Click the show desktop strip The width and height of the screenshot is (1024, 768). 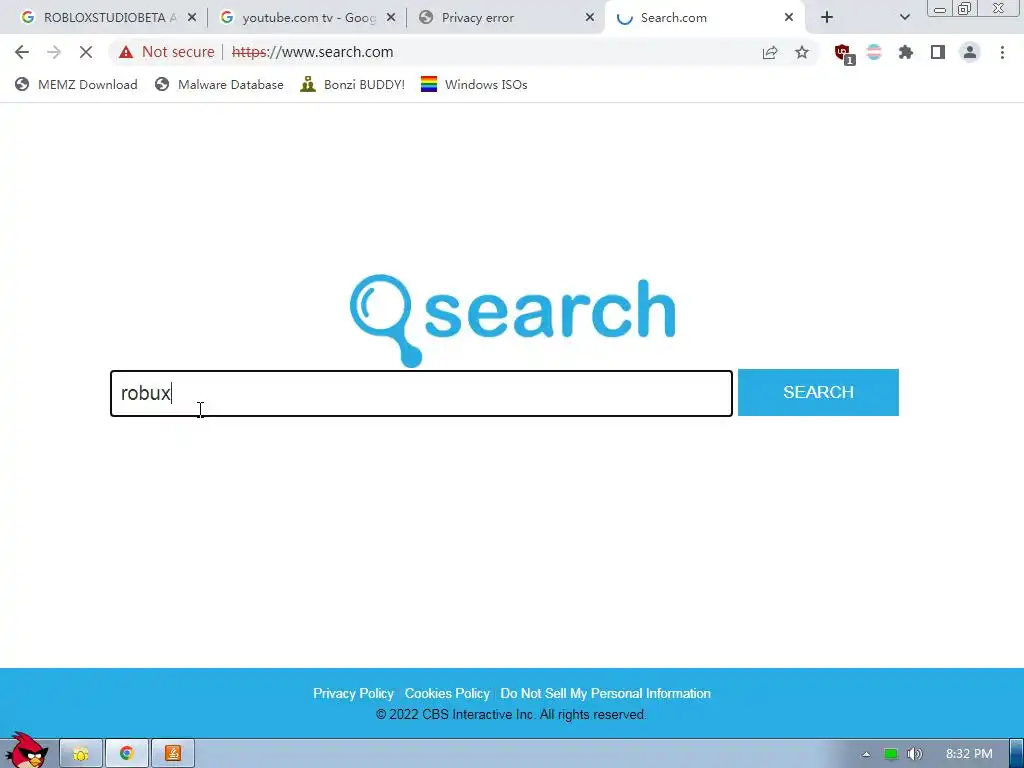tap(1017, 754)
